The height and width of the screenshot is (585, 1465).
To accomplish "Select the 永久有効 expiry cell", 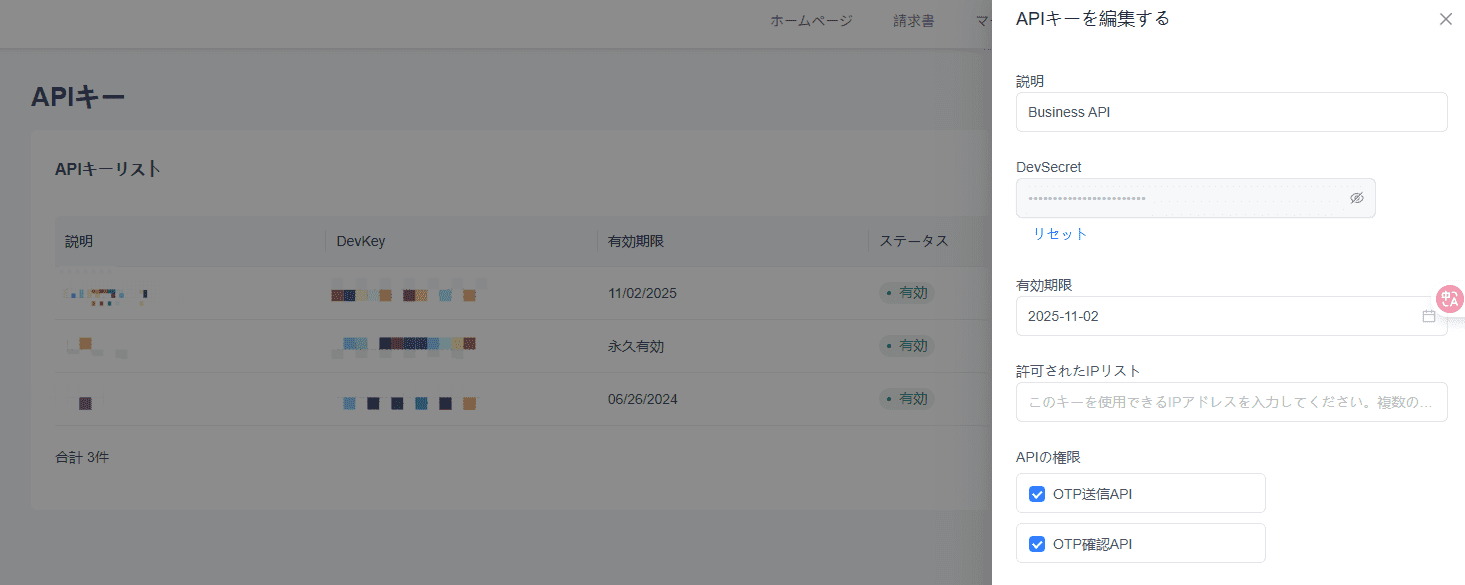I will pos(636,346).
